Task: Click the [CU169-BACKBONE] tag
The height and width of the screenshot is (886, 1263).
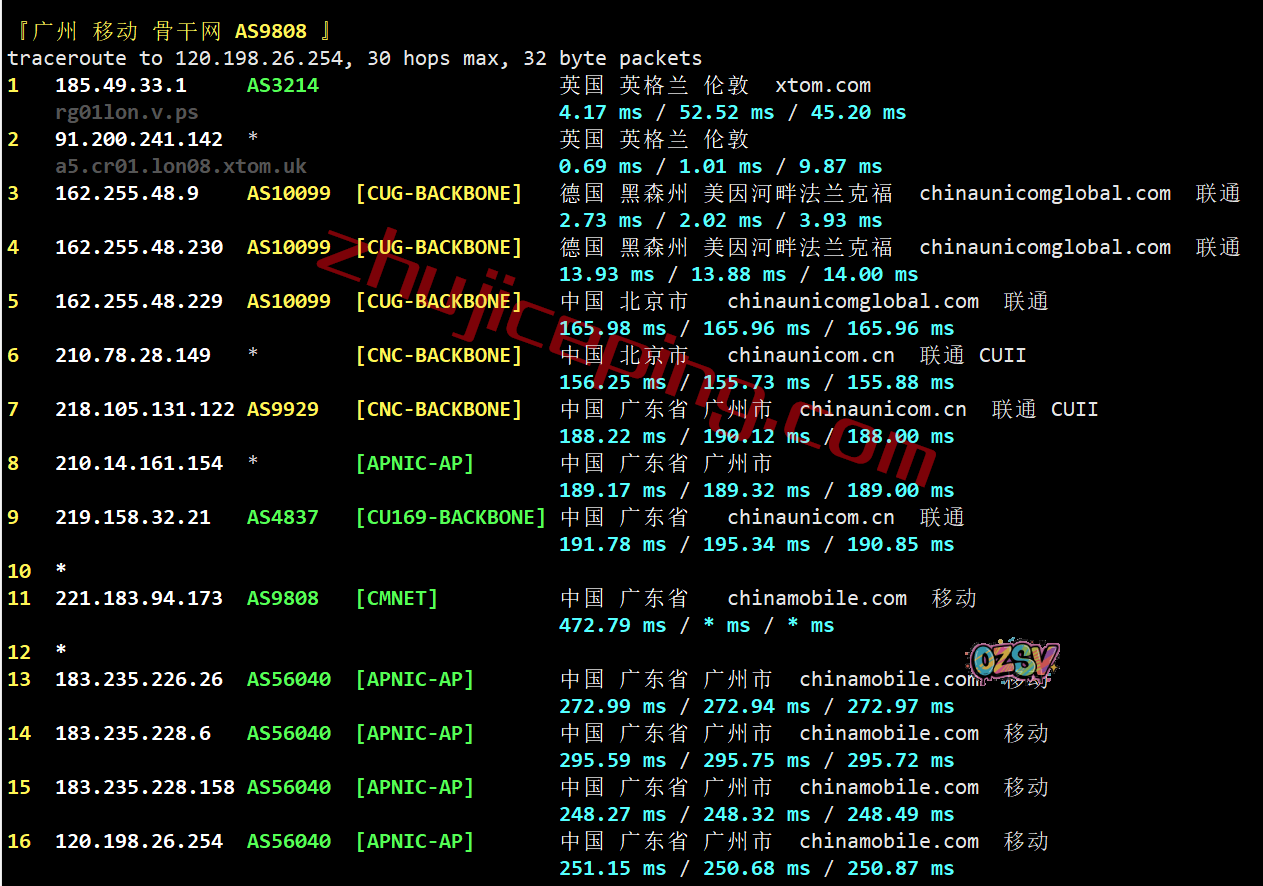Action: point(450,518)
